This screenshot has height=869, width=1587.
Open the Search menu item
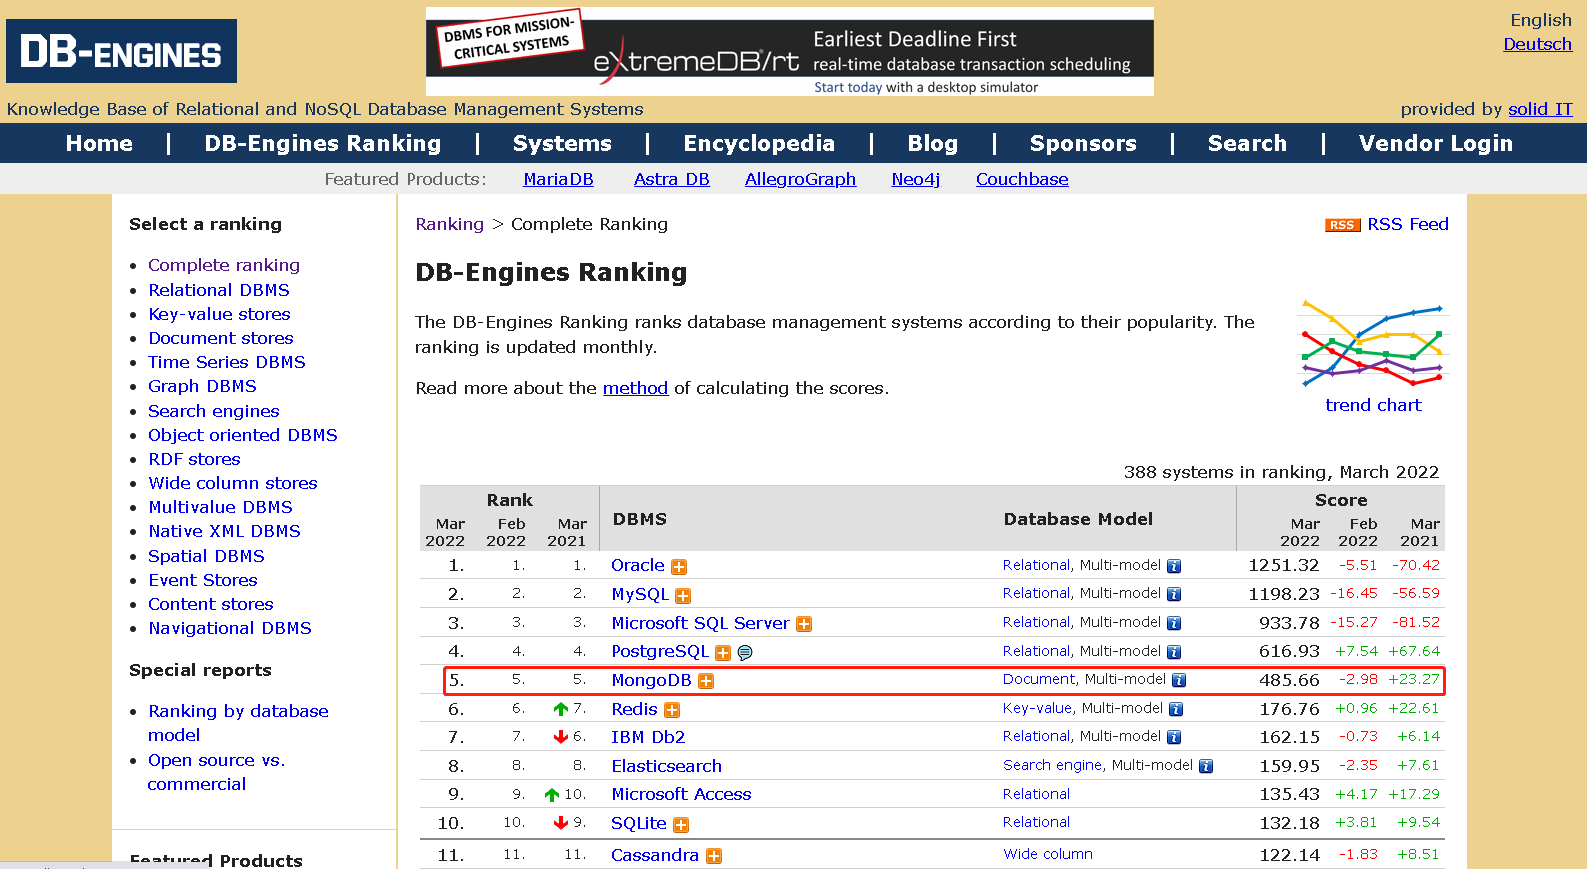[x=1247, y=143]
